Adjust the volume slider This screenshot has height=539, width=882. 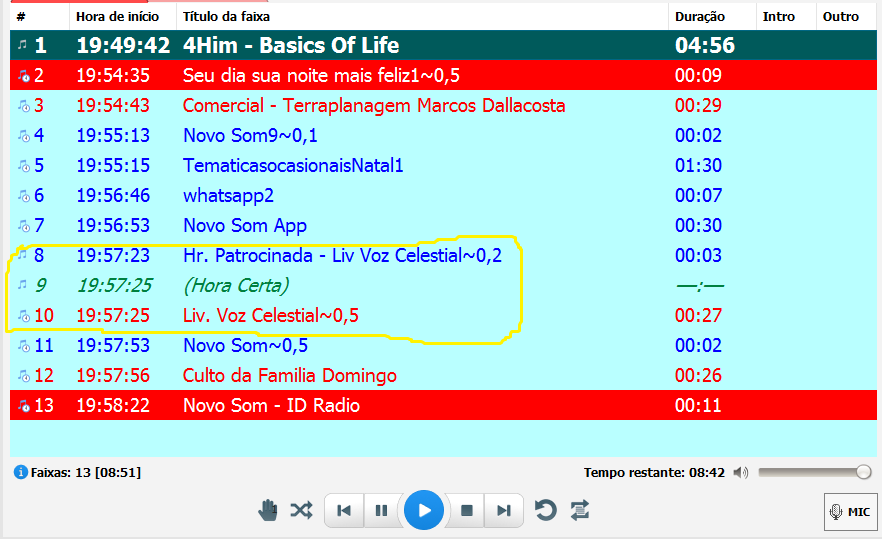pos(814,472)
